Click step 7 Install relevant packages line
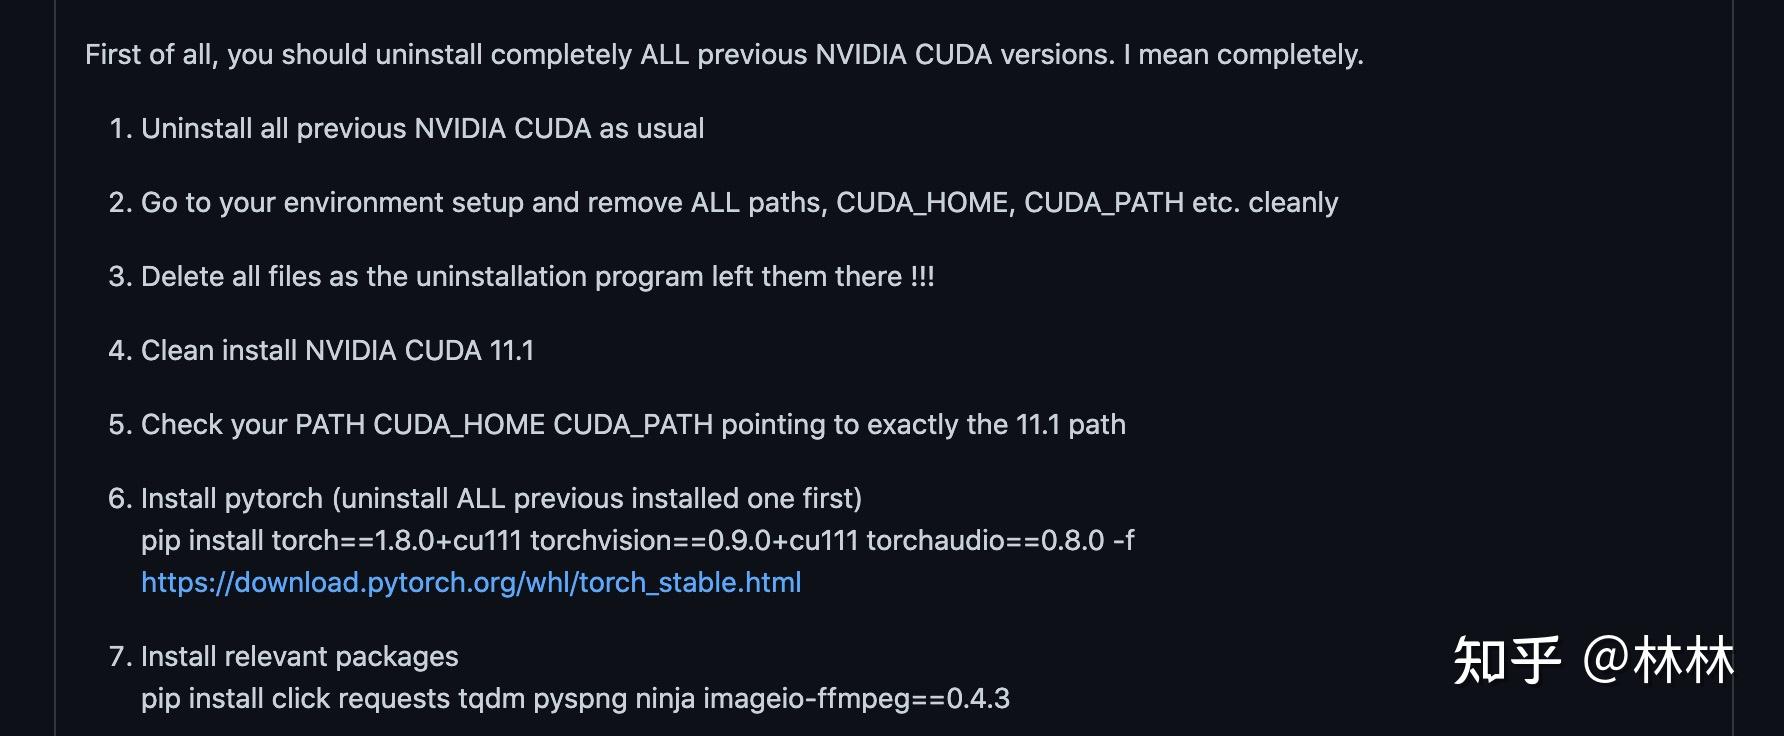This screenshot has height=736, width=1784. click(299, 656)
